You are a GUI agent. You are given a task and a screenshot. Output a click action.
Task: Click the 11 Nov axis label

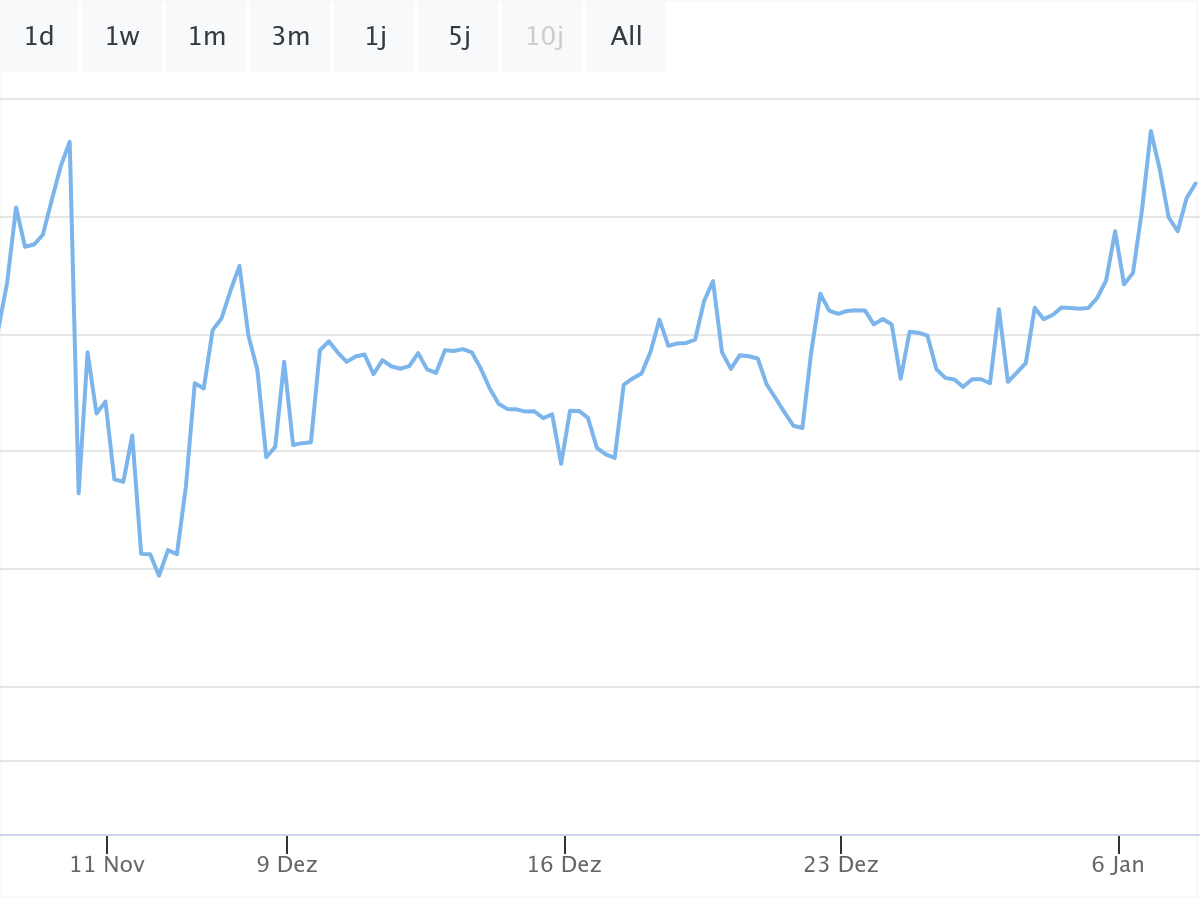(x=107, y=864)
